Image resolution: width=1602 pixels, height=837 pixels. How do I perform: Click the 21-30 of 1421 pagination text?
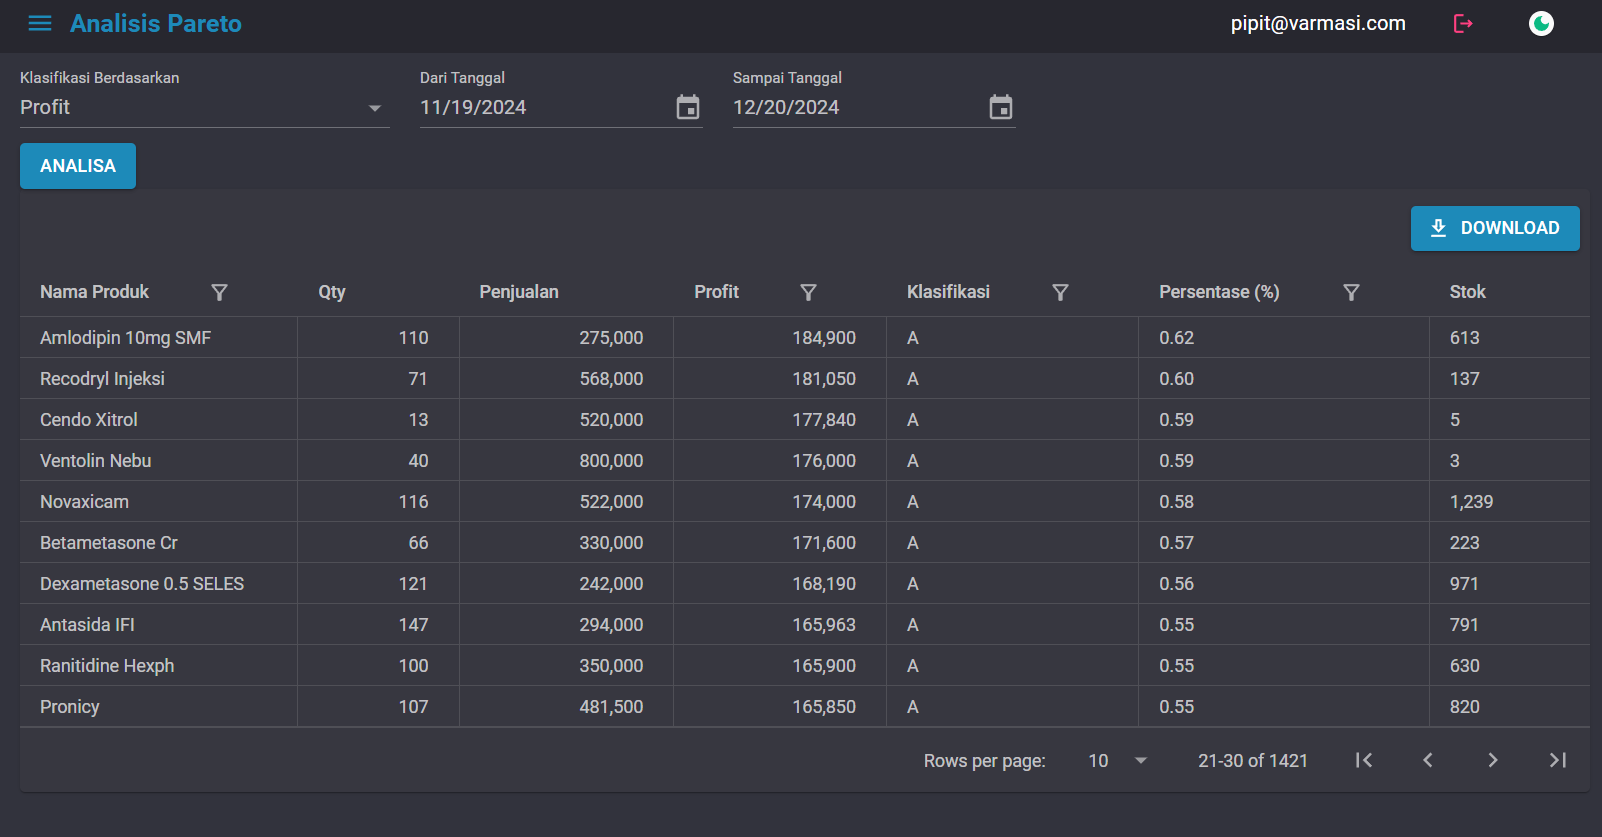point(1253,761)
